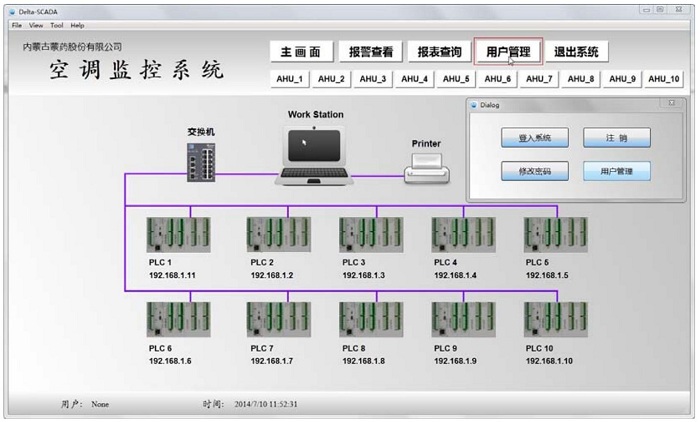700x422 pixels.
Task: Click the IP text 192.168.1.2
Action: [x=272, y=275]
